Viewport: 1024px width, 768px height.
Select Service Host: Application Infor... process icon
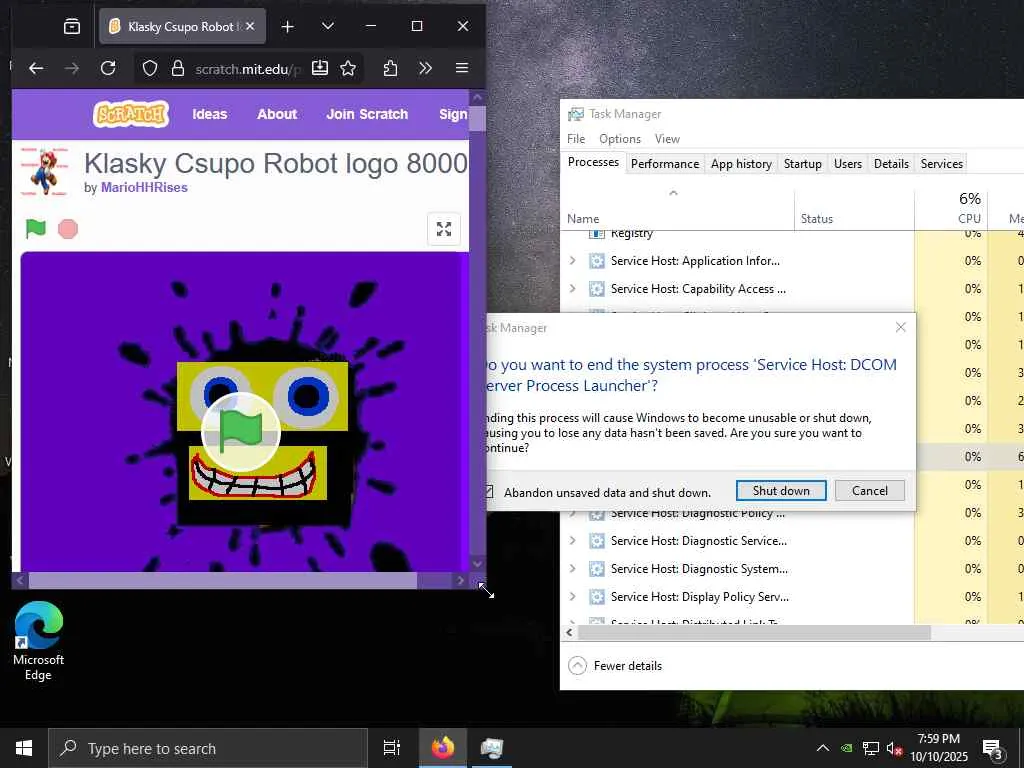tap(597, 261)
